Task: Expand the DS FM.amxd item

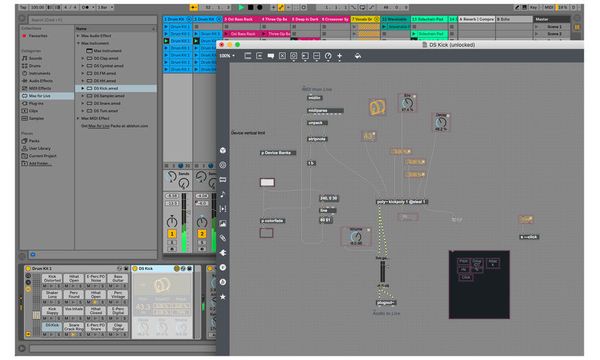Action: (x=83, y=73)
